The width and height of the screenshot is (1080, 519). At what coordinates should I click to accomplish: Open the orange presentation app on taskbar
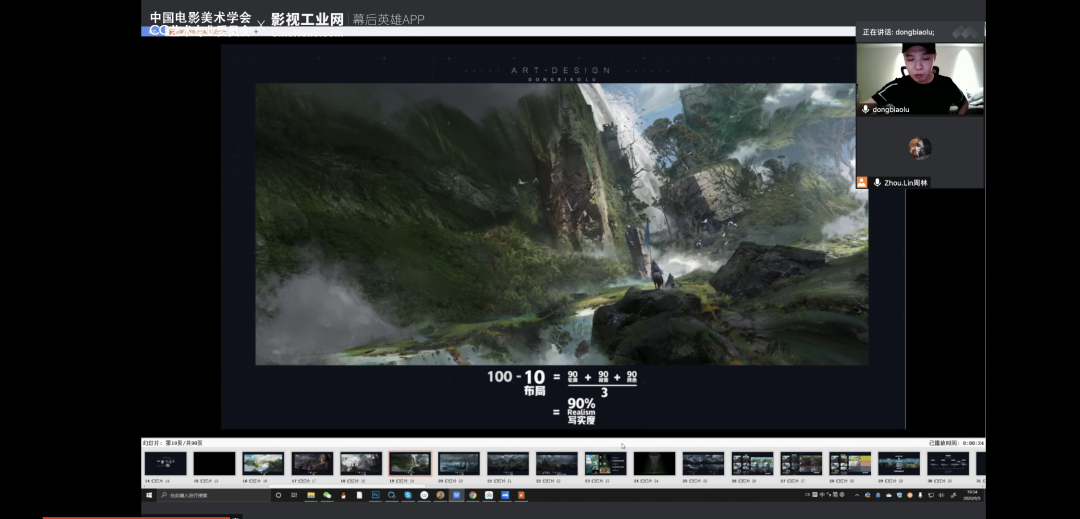click(x=521, y=495)
